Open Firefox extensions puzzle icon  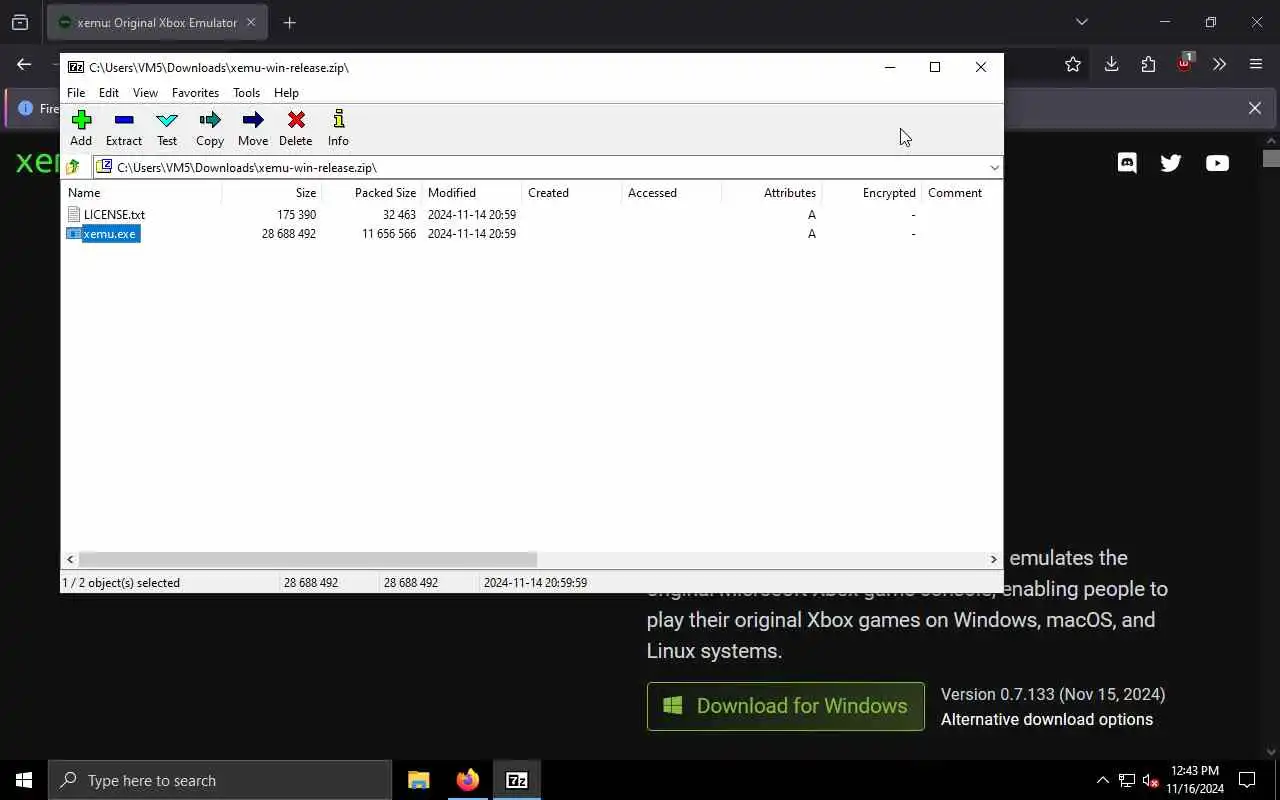click(1148, 64)
